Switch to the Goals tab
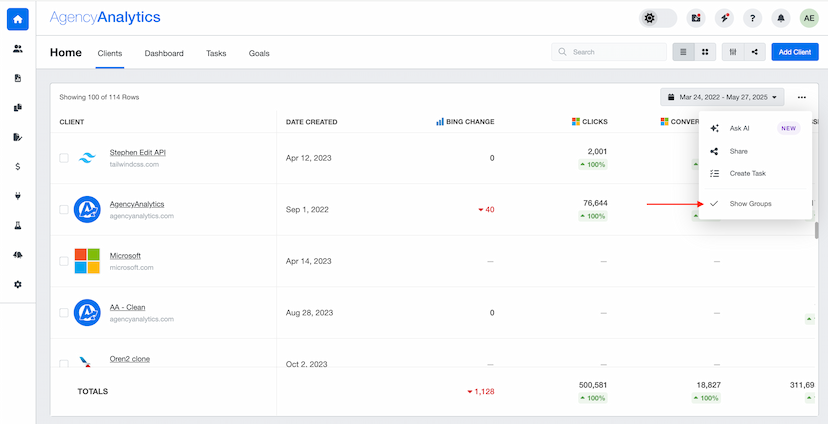 [259, 53]
